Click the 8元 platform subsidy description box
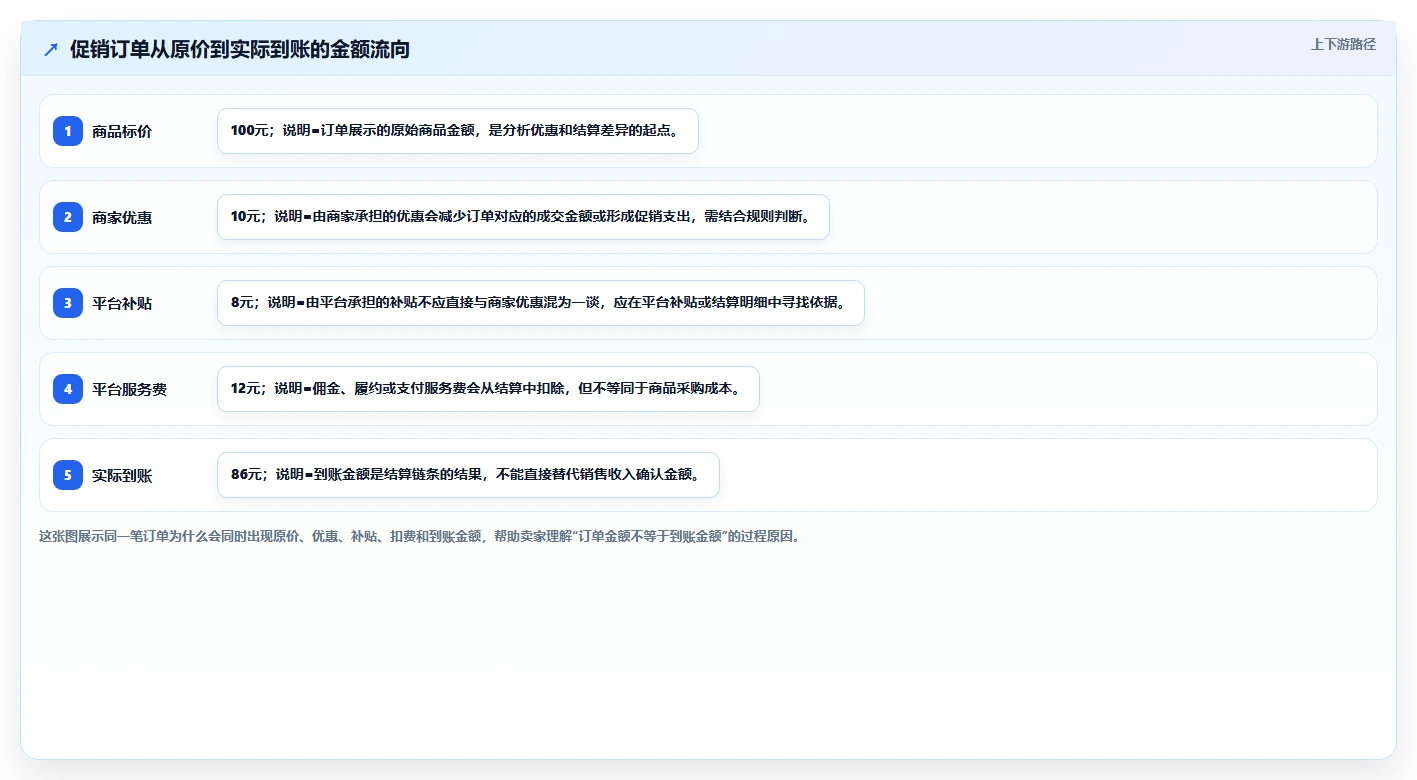Viewport: 1417px width, 780px height. click(541, 303)
